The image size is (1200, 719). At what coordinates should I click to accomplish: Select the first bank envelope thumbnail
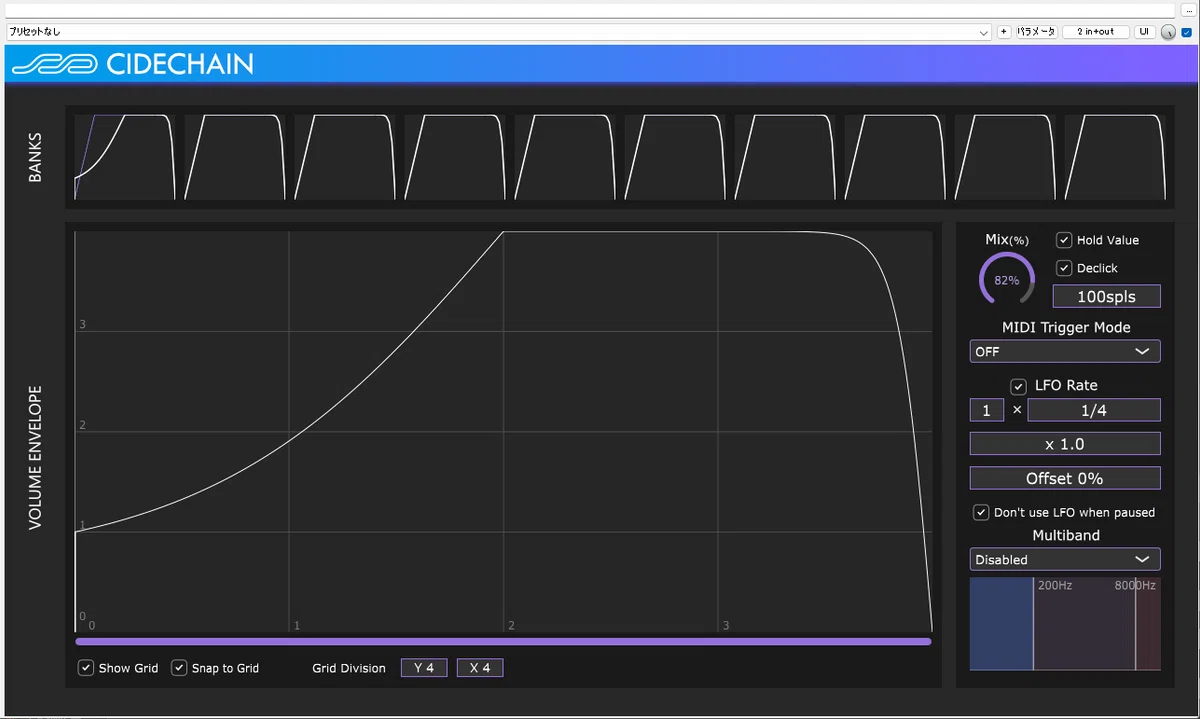pos(124,157)
